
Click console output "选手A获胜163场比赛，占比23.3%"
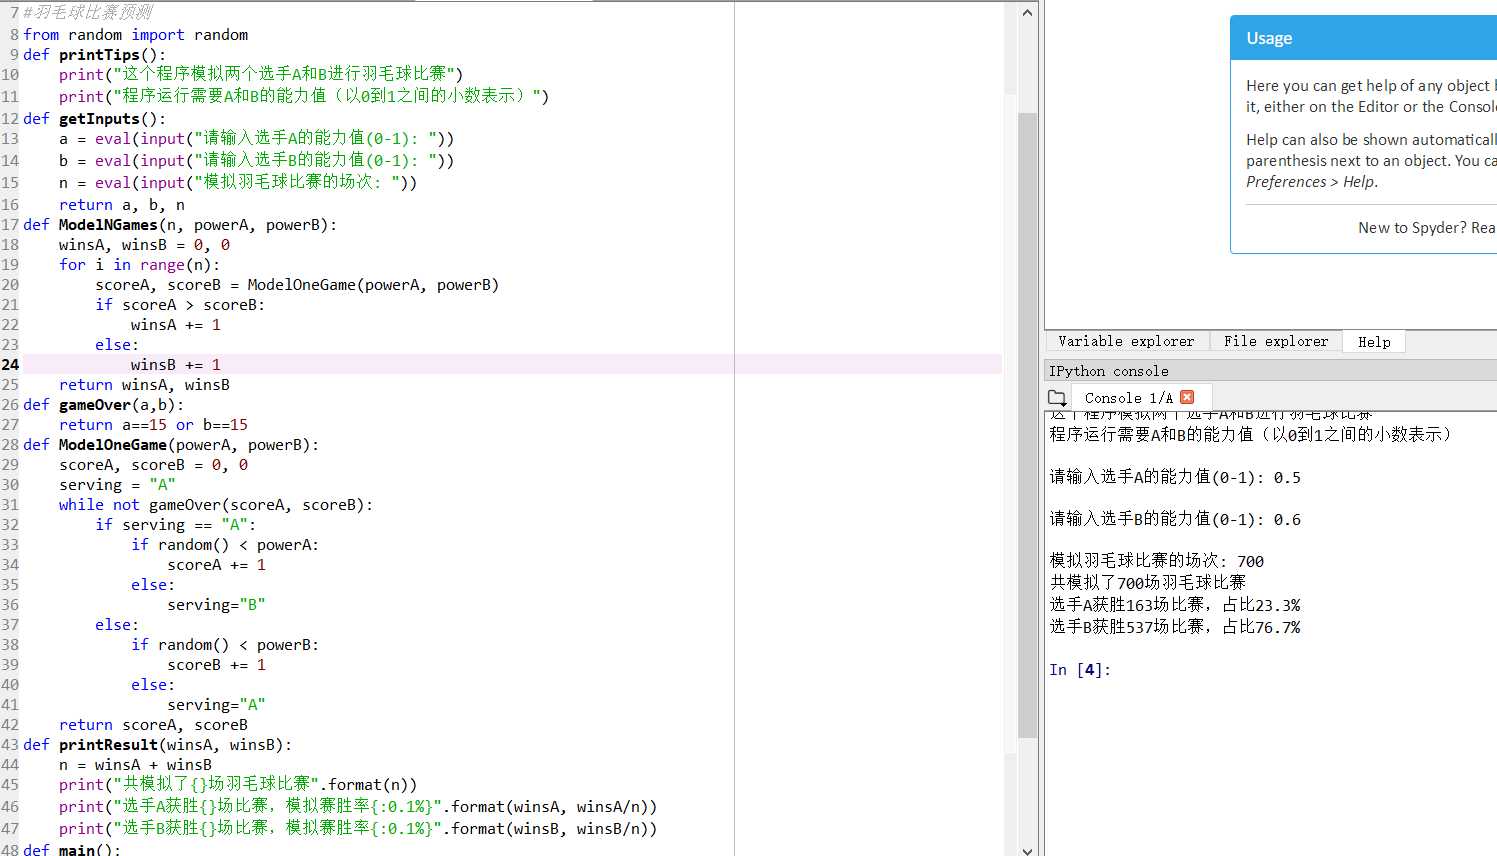click(1175, 605)
